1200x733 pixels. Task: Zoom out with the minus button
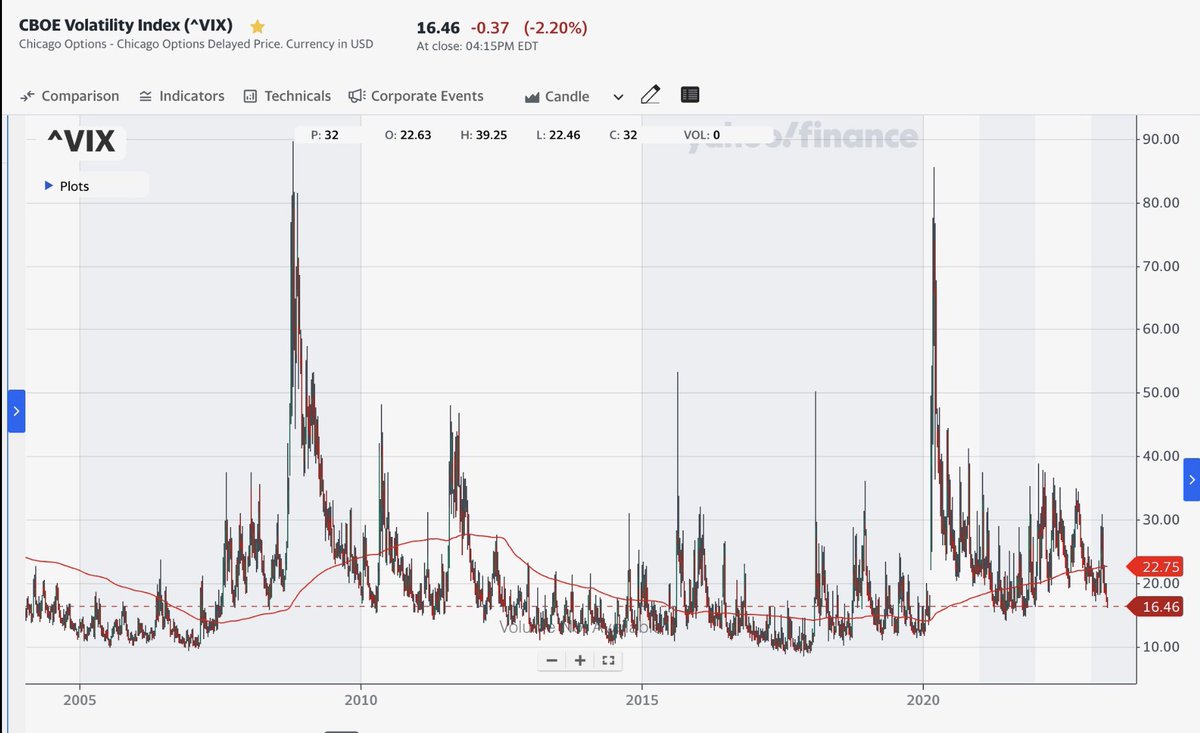click(552, 660)
